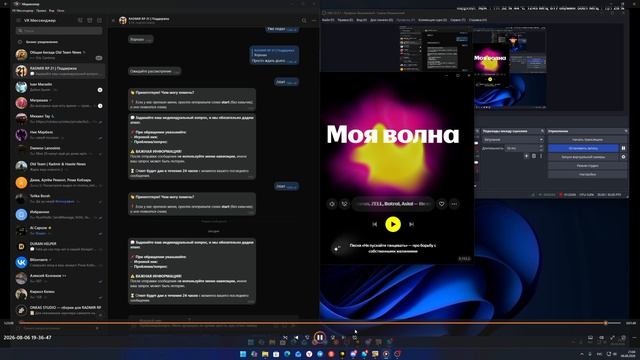Pause the OBS recording with pause icon
This screenshot has width=640, height=360.
pyautogui.click(x=623, y=148)
